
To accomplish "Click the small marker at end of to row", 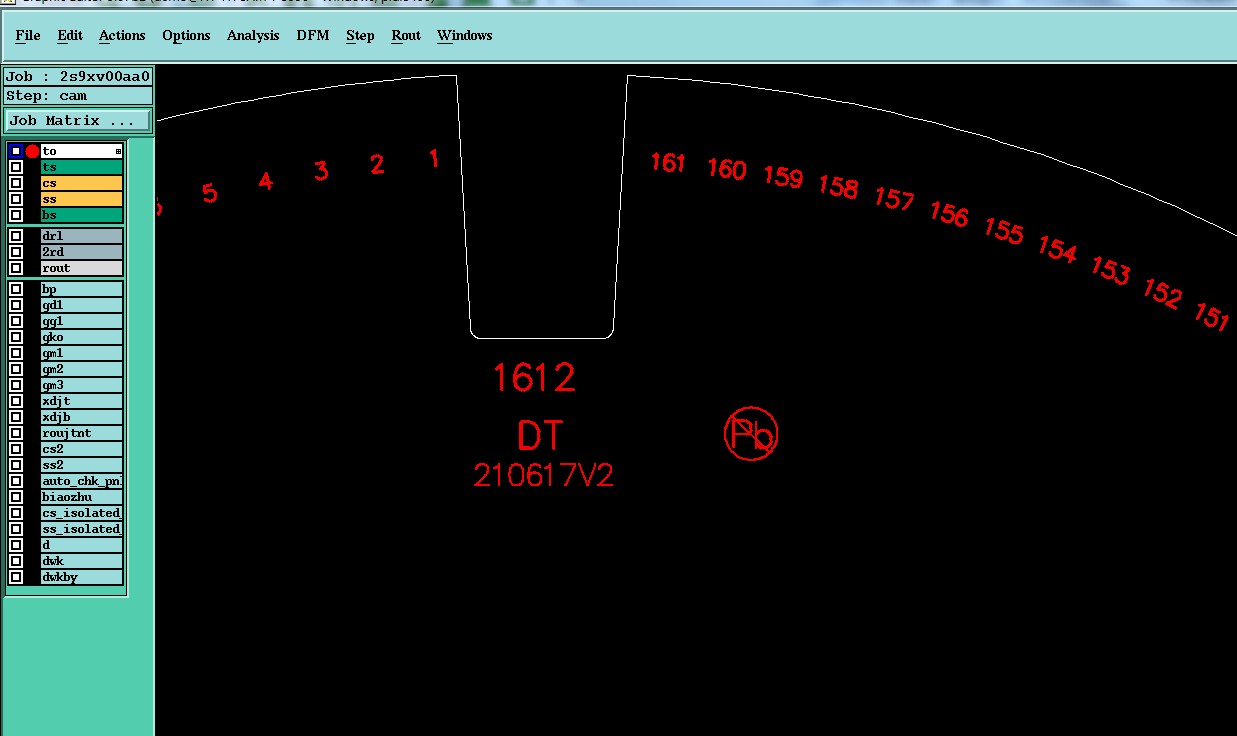I will point(118,151).
